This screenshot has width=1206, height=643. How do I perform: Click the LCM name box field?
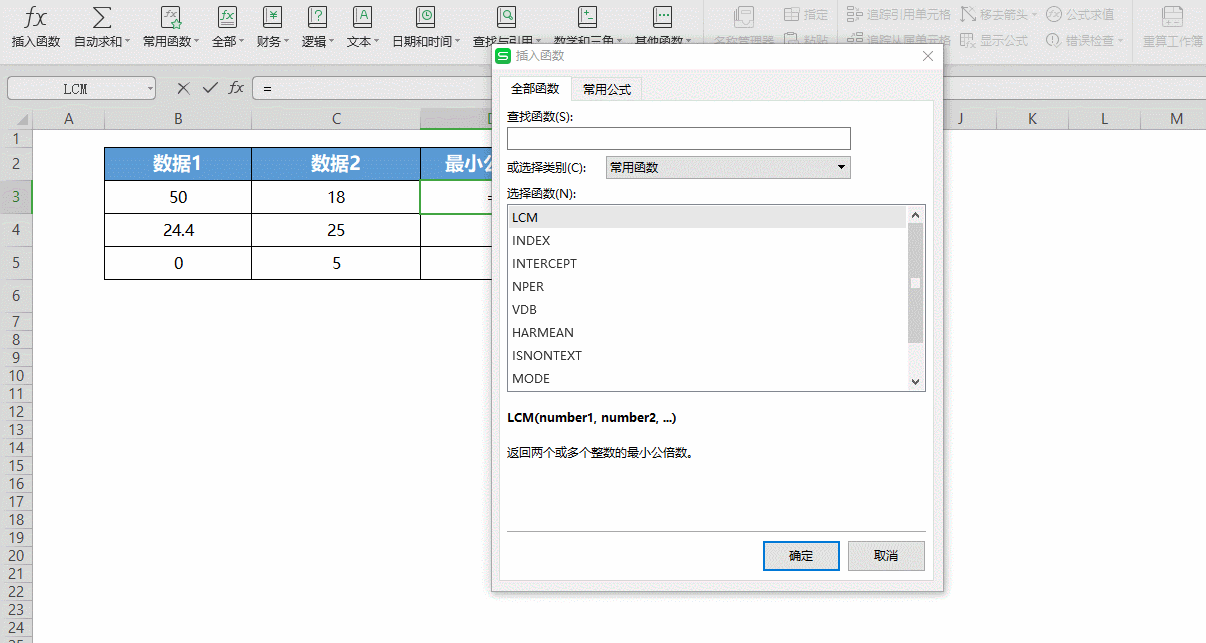[x=76, y=88]
